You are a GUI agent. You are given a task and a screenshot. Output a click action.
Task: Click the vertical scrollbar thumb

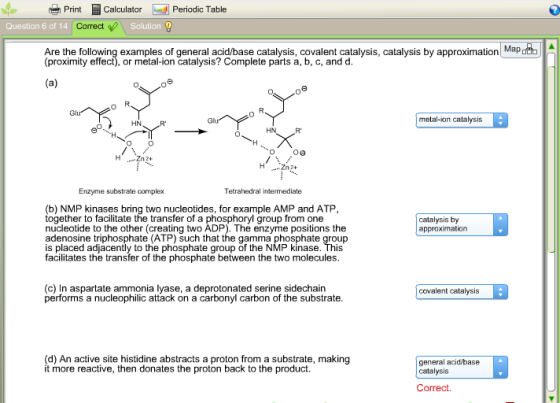[551, 153]
